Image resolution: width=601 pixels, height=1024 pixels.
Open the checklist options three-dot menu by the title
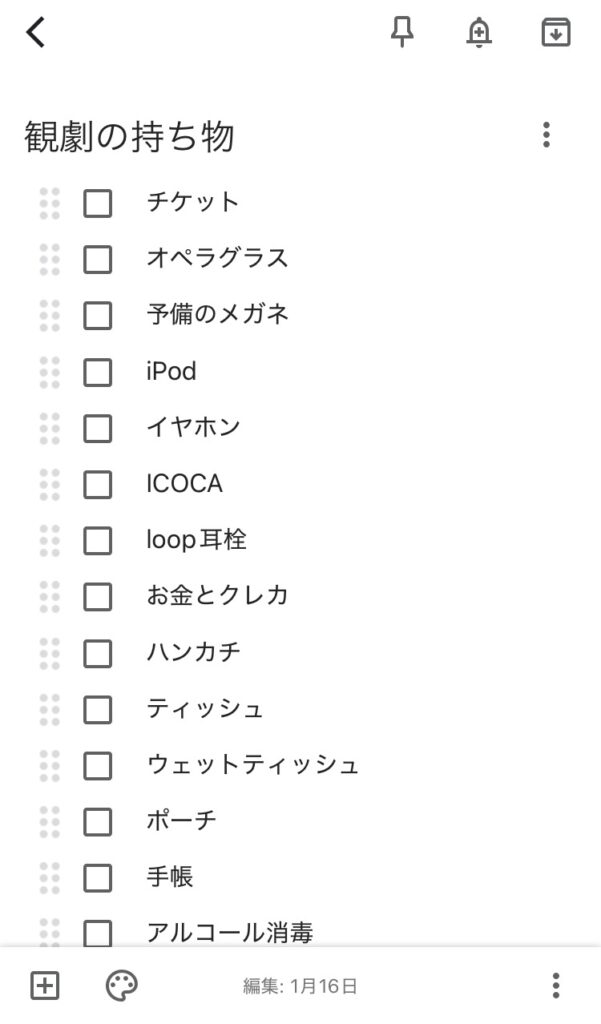click(545, 135)
